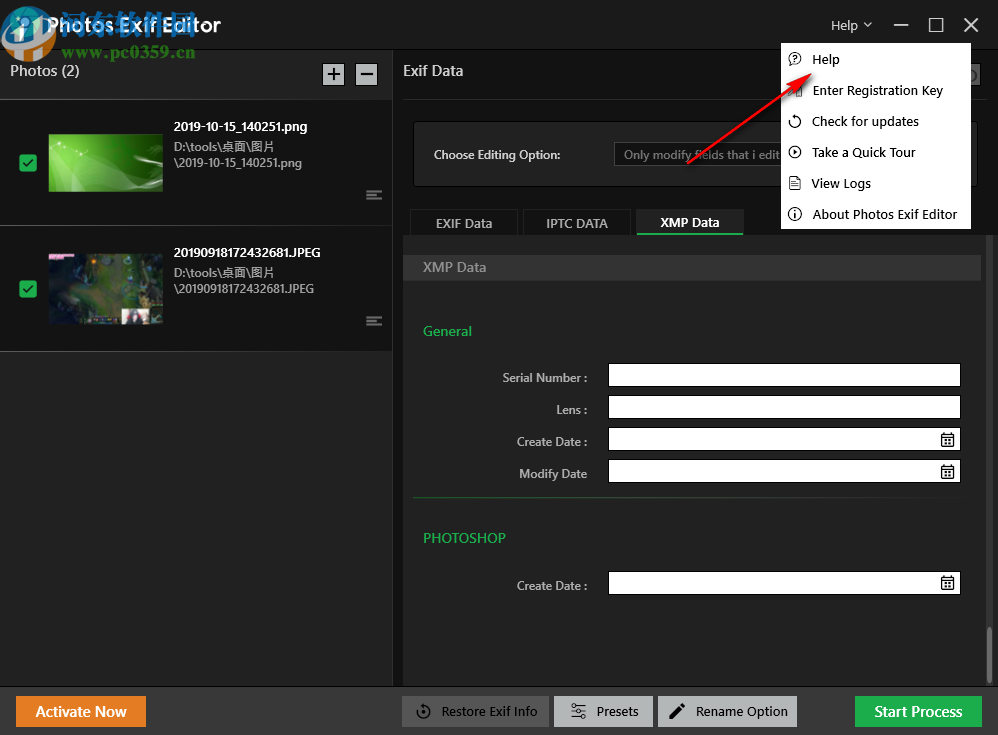Open options menu beside 20190918172432681.JPEG

374,321
